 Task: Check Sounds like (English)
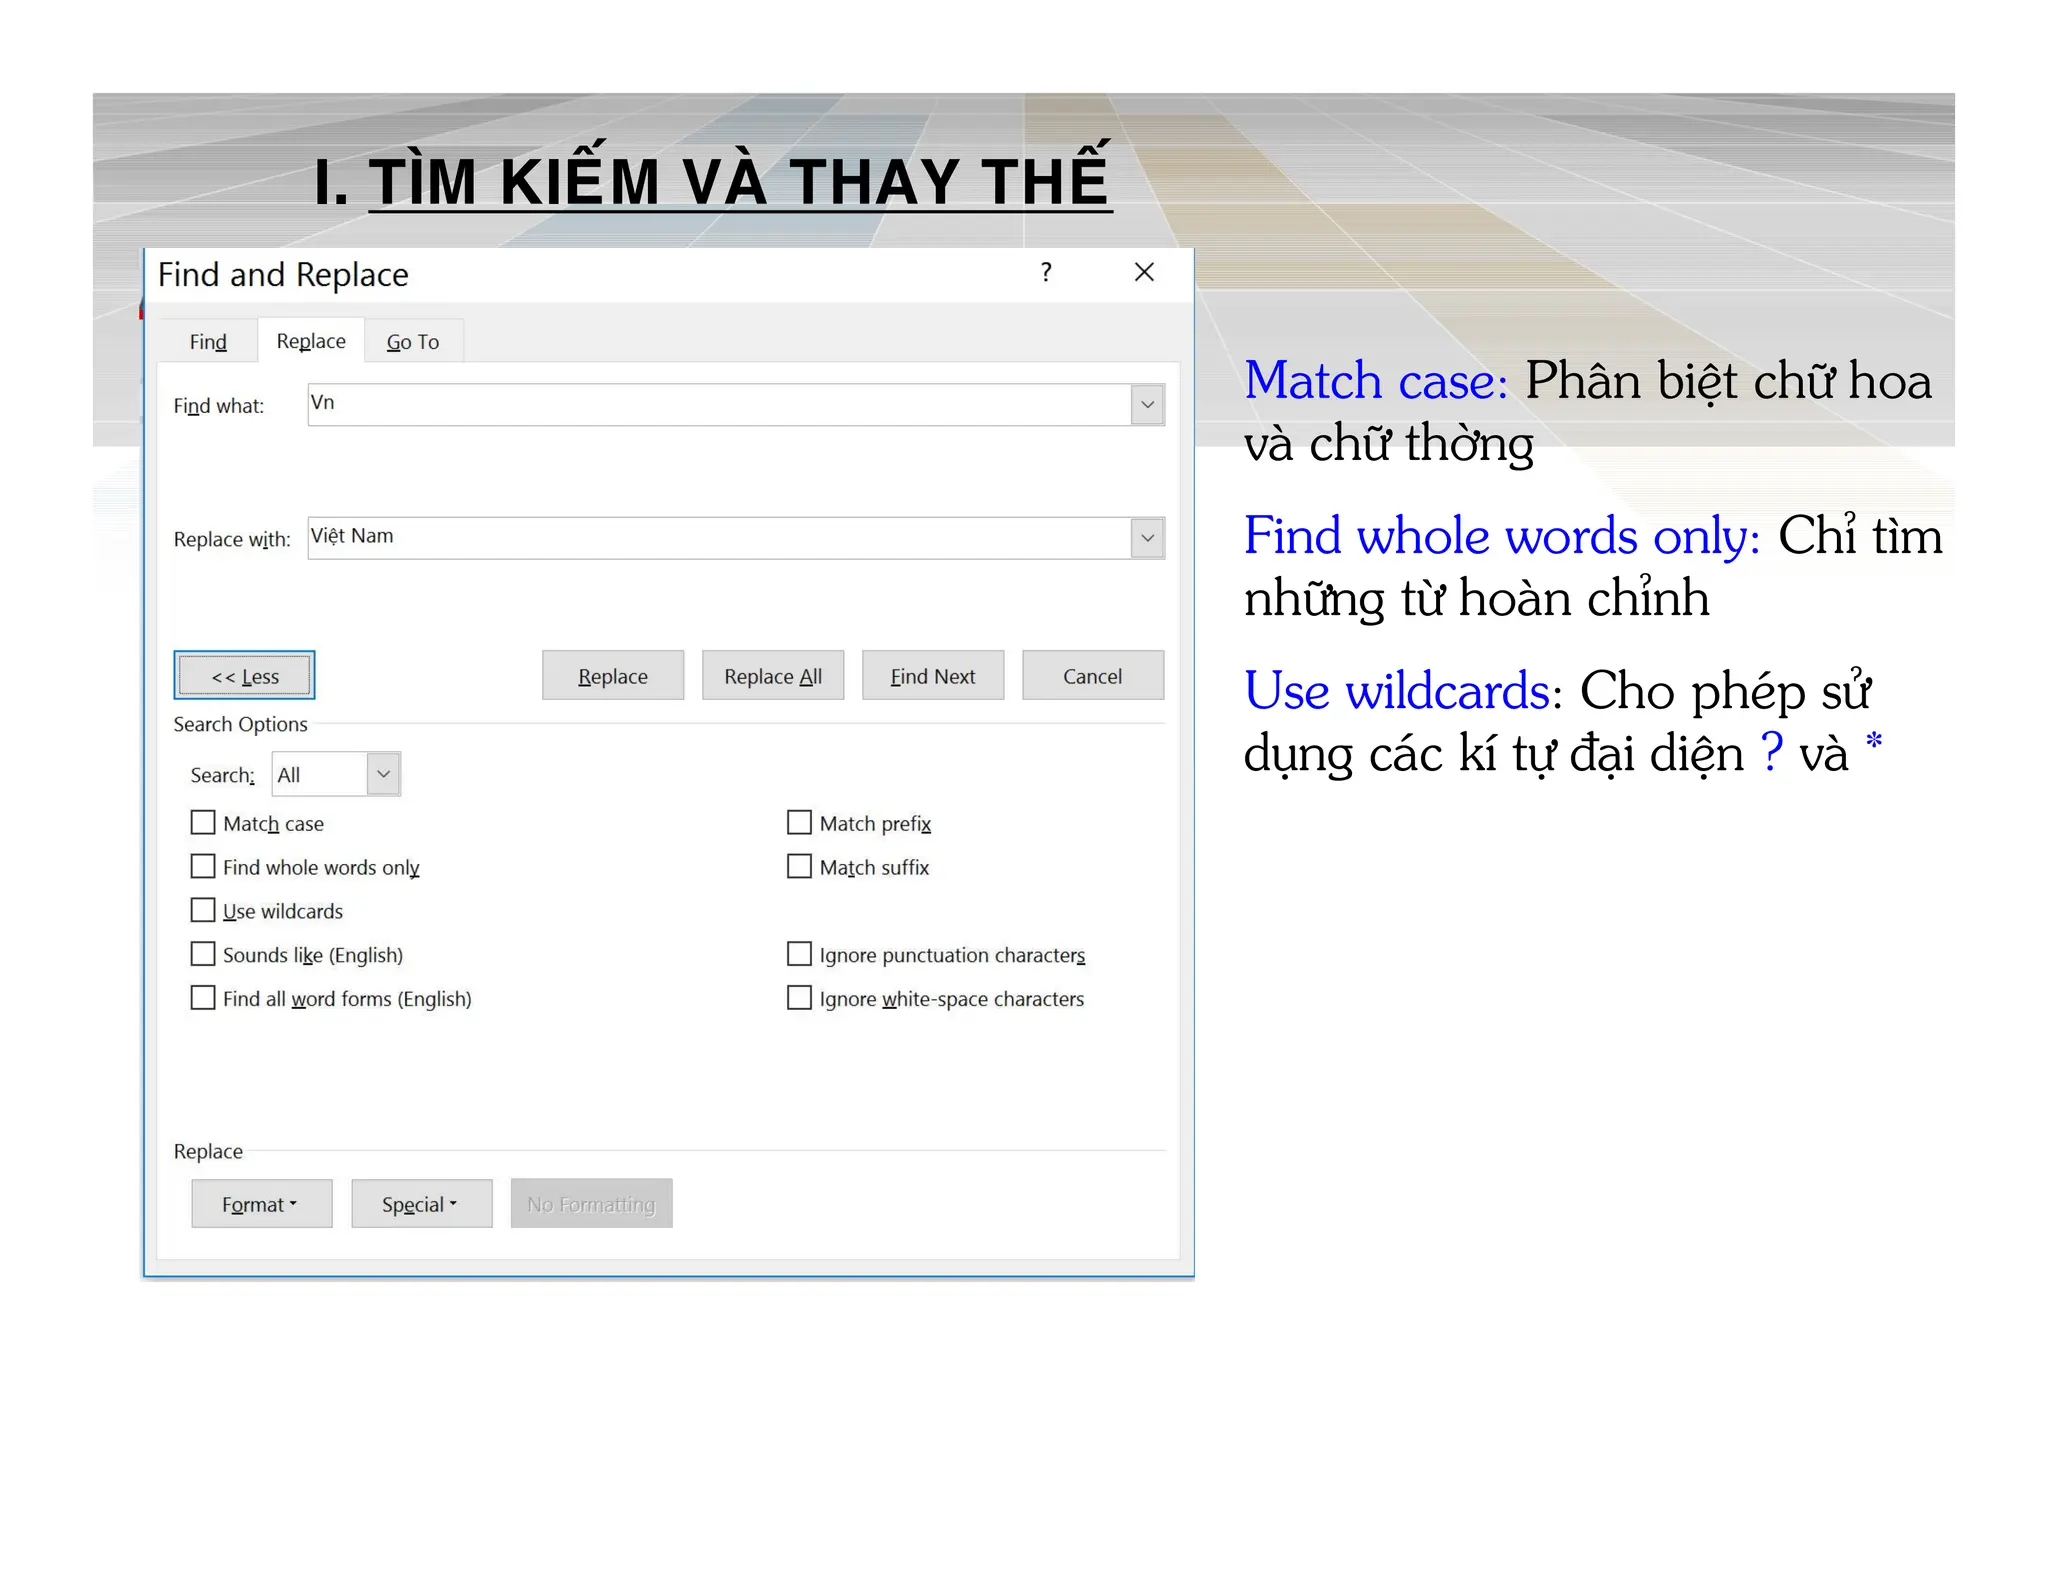tap(203, 954)
